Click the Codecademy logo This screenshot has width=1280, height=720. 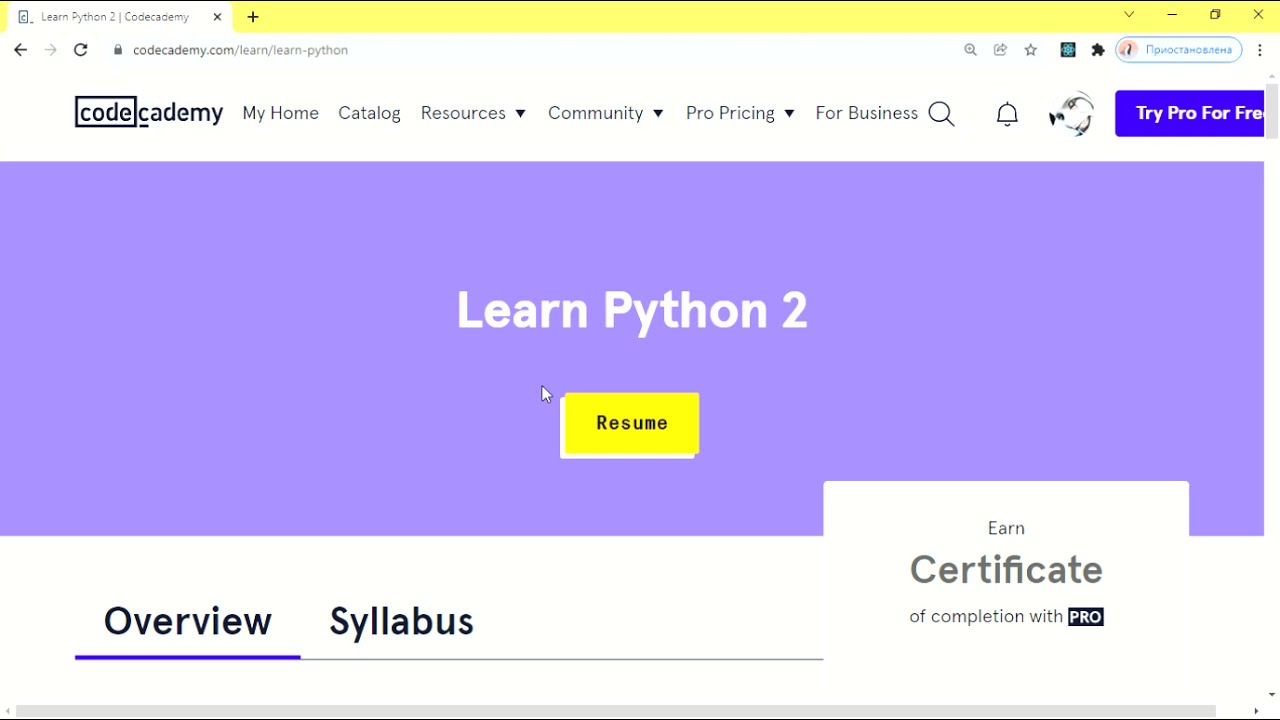click(149, 112)
